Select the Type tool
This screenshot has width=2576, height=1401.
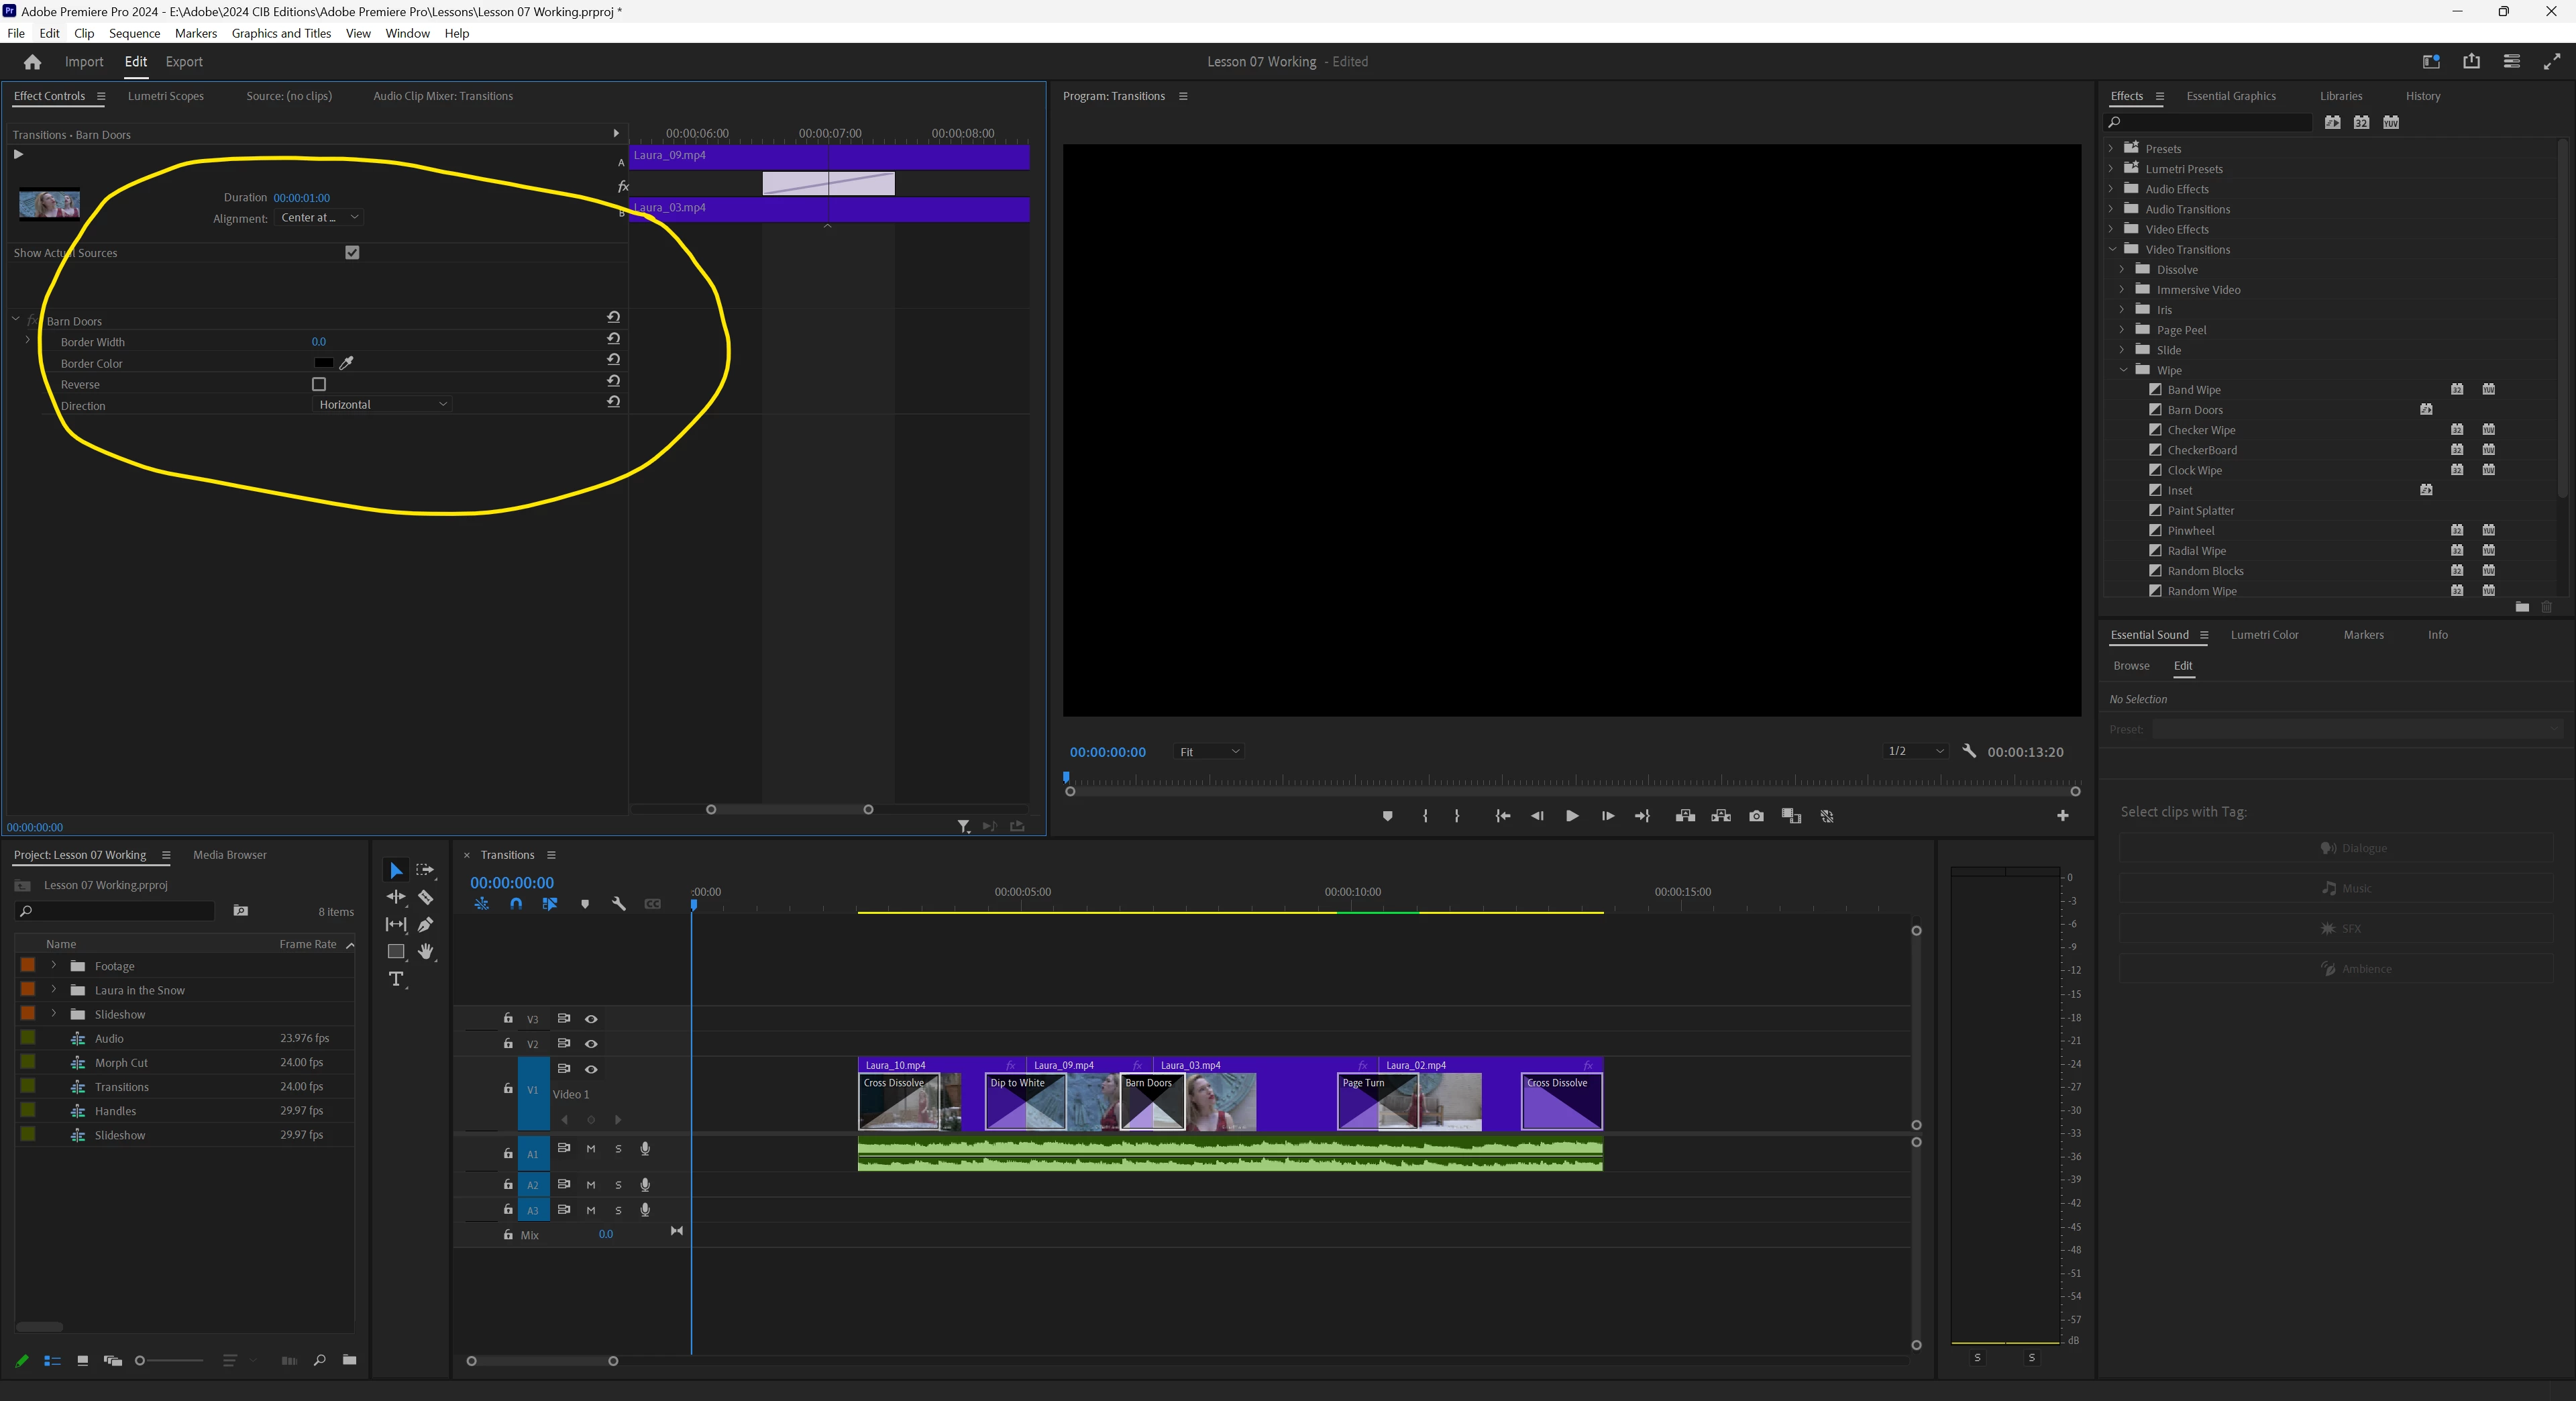coord(396,979)
